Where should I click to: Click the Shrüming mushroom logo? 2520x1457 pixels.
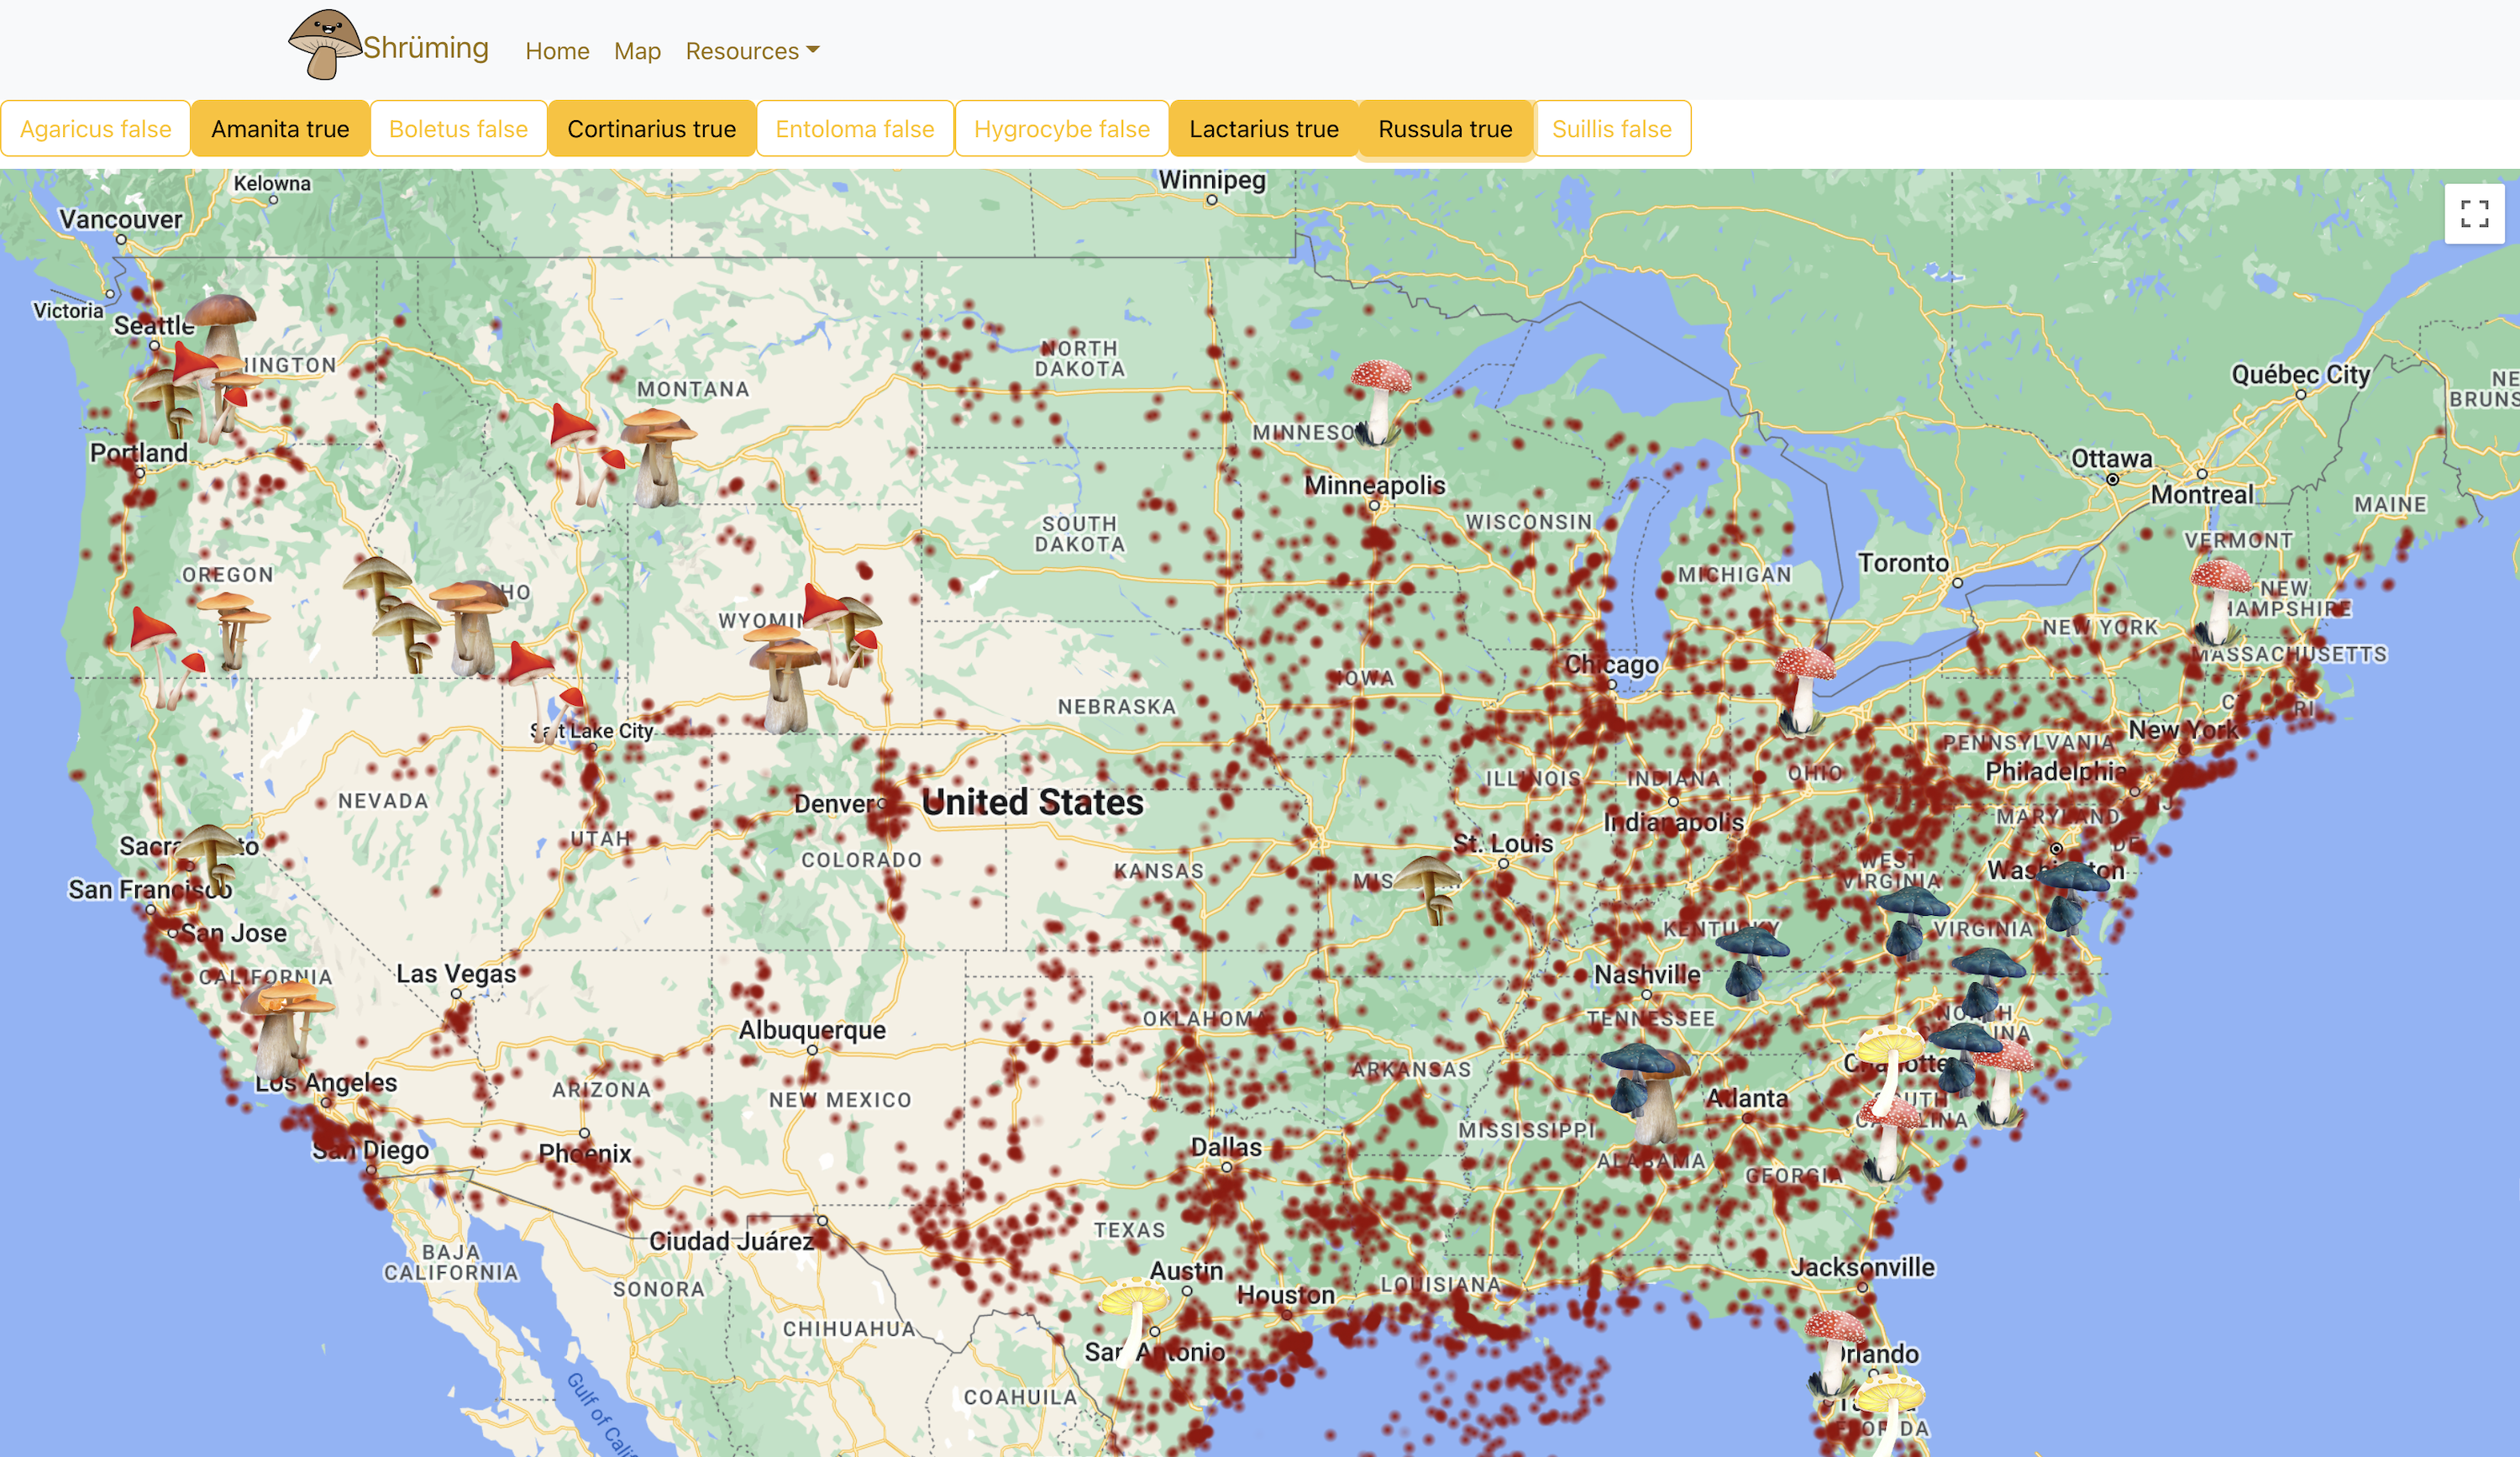[x=324, y=44]
